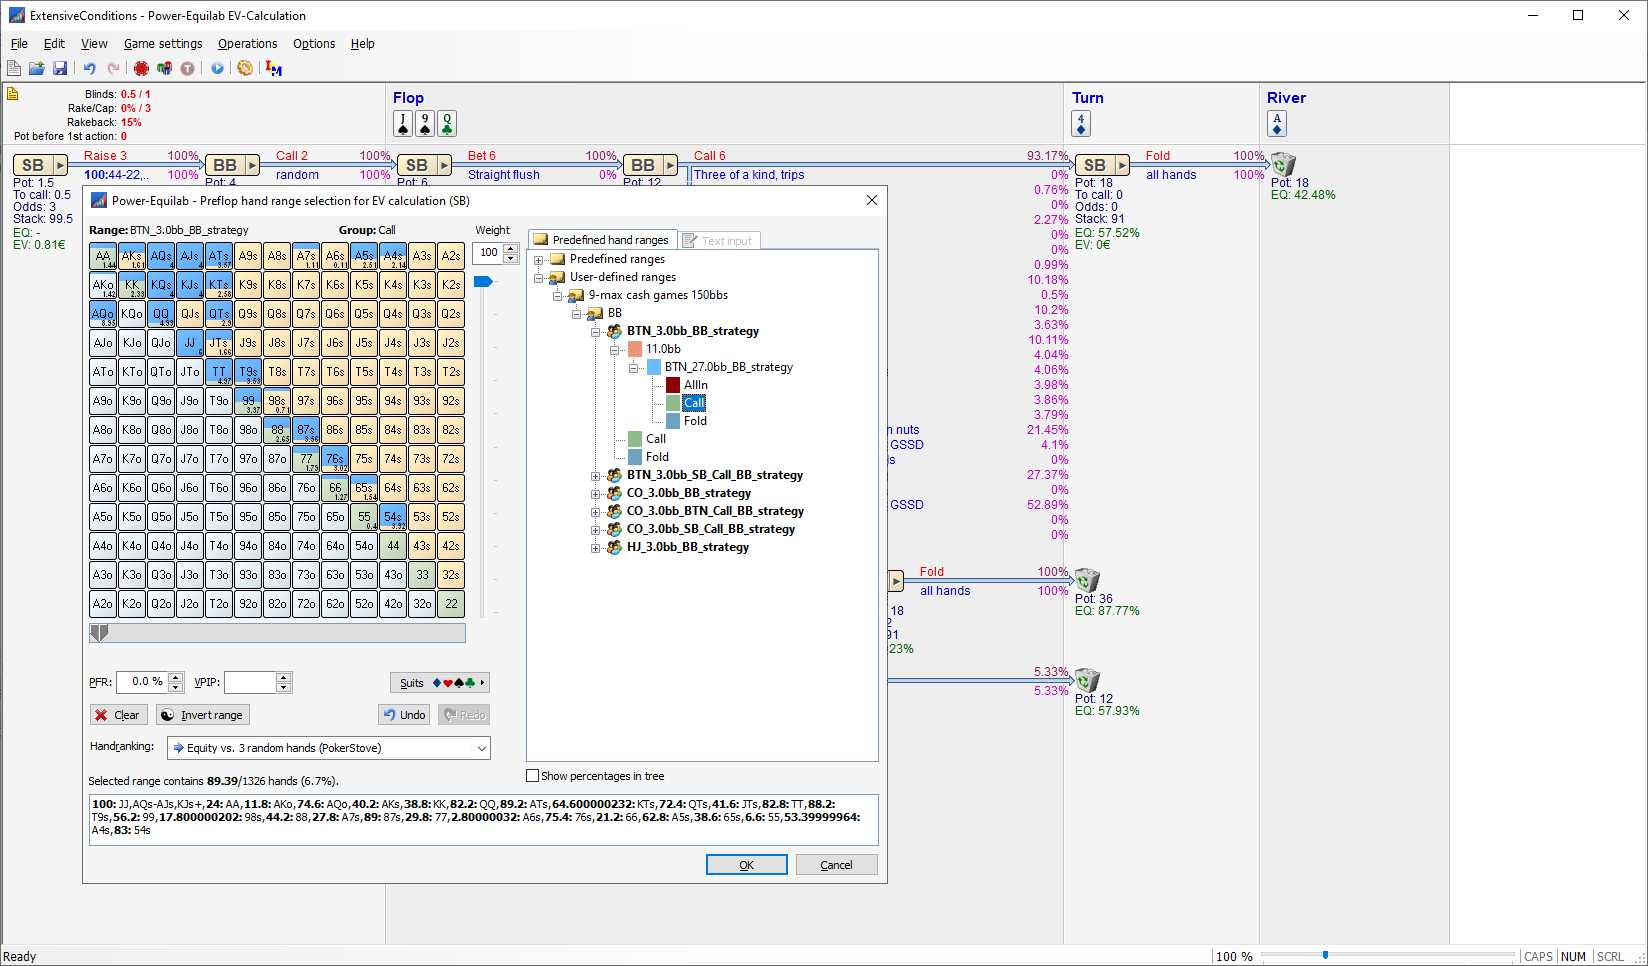Click the Predefined ranges folder icon
The image size is (1648, 966).
coord(558,259)
